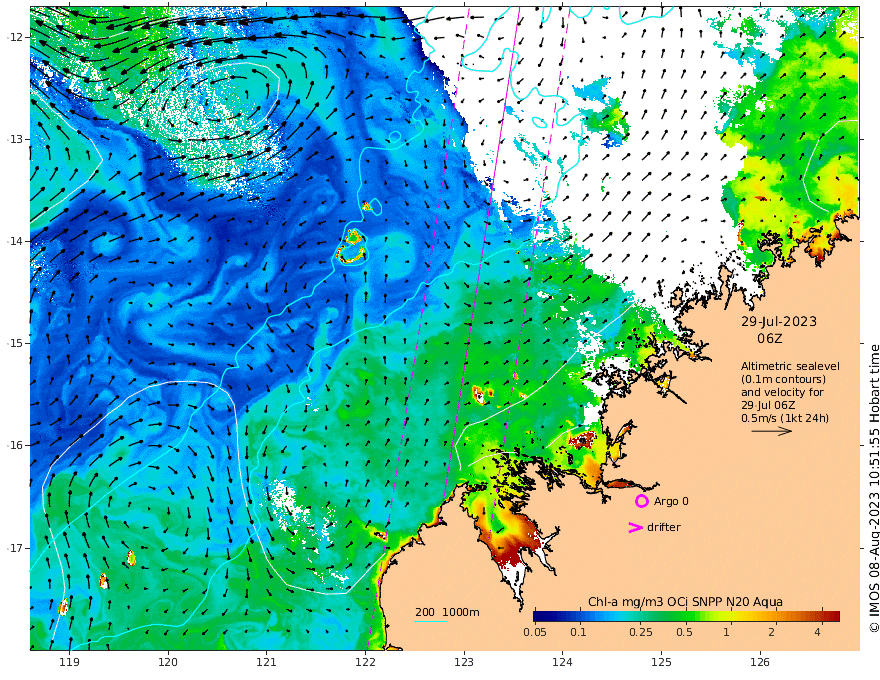Click the longitude axis label '121'
Viewport: 880px width, 680px height.
coord(267,663)
